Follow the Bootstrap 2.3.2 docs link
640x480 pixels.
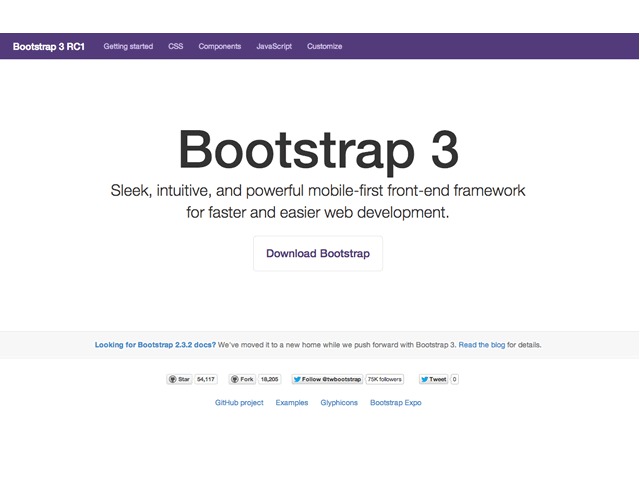(x=155, y=345)
